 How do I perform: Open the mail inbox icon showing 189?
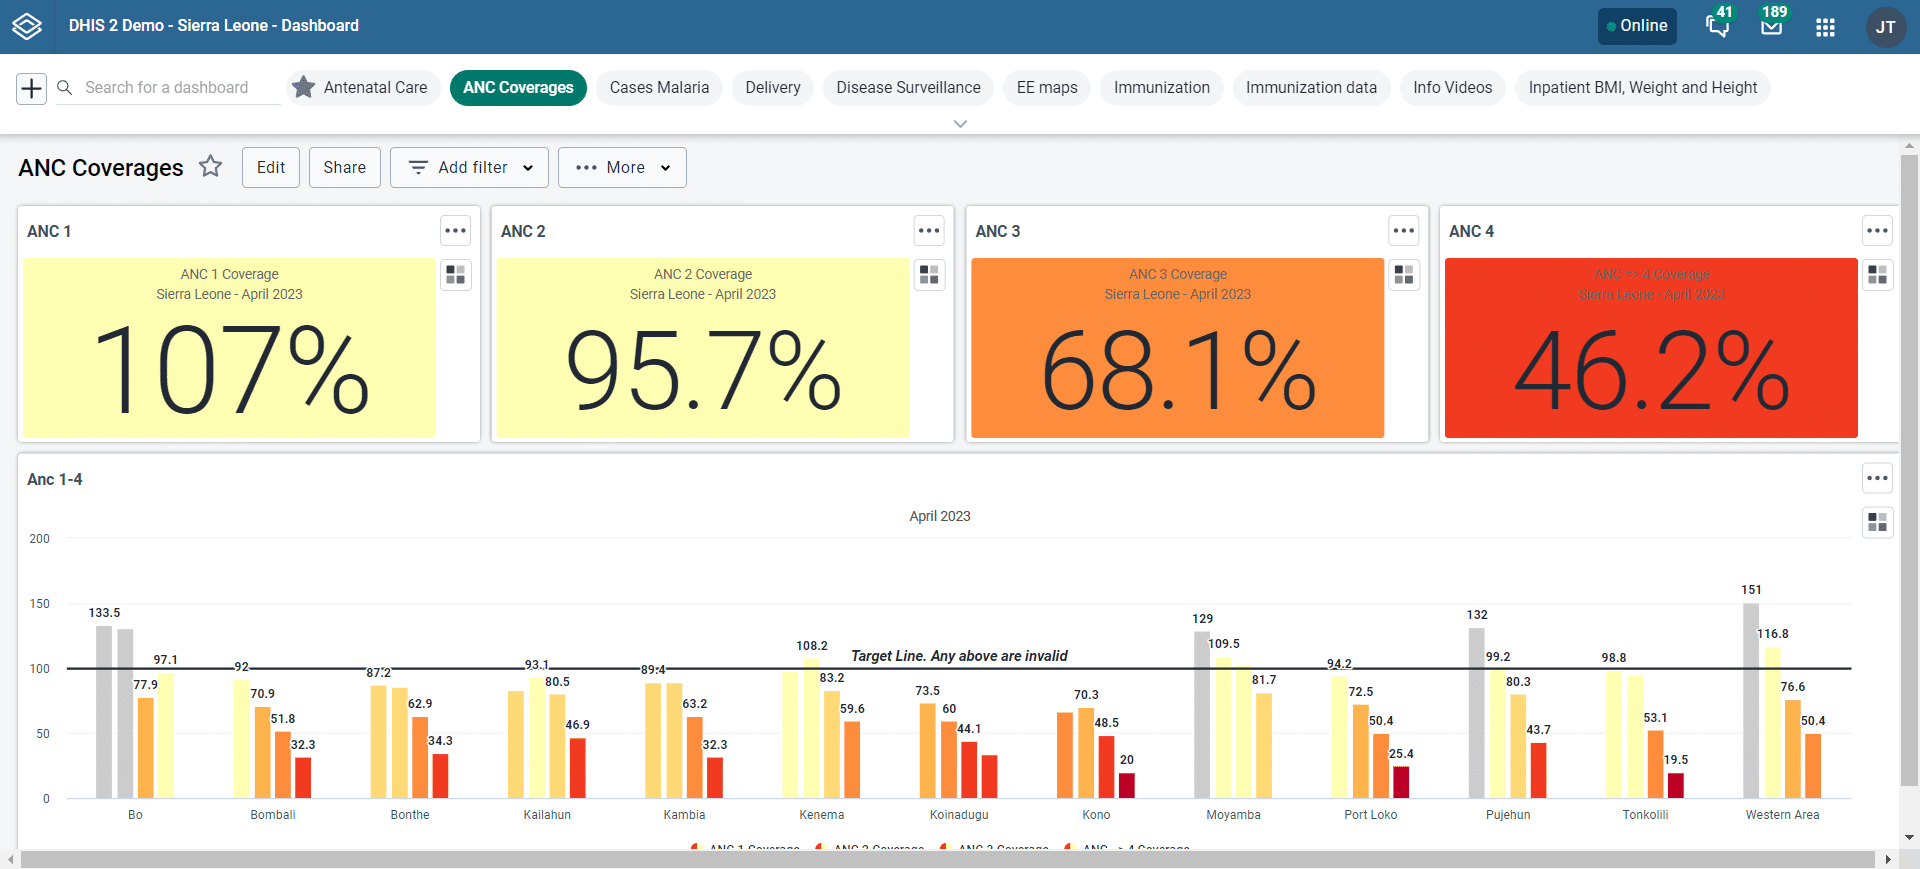tap(1771, 26)
